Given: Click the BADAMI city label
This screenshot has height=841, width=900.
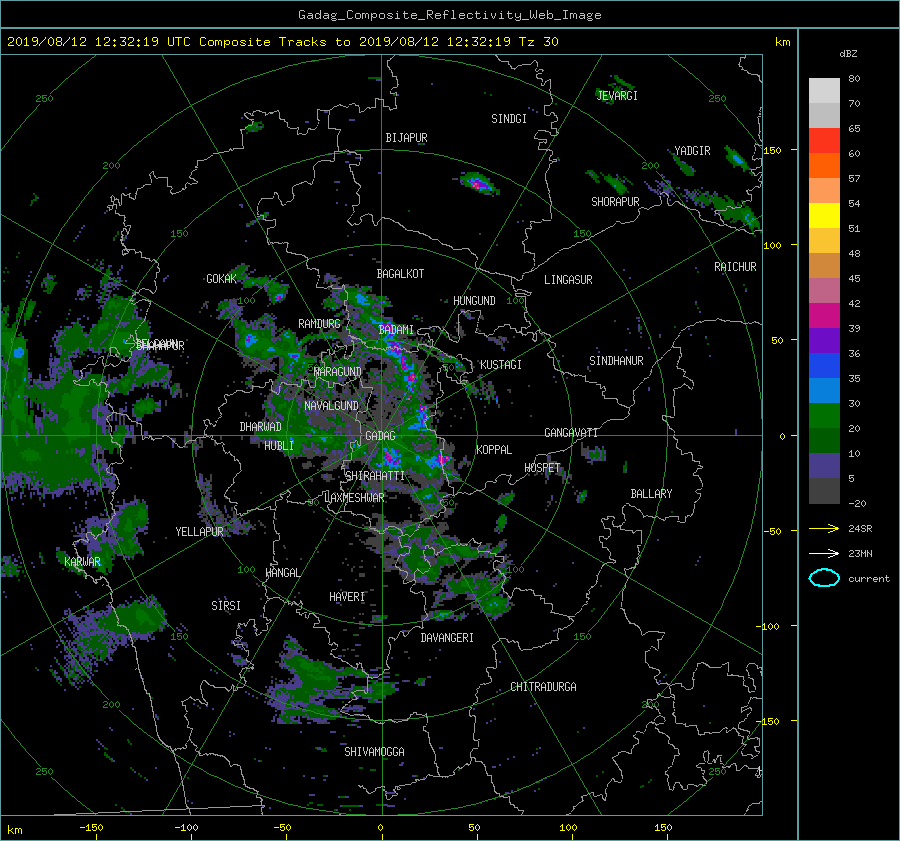Looking at the screenshot, I should click(396, 330).
